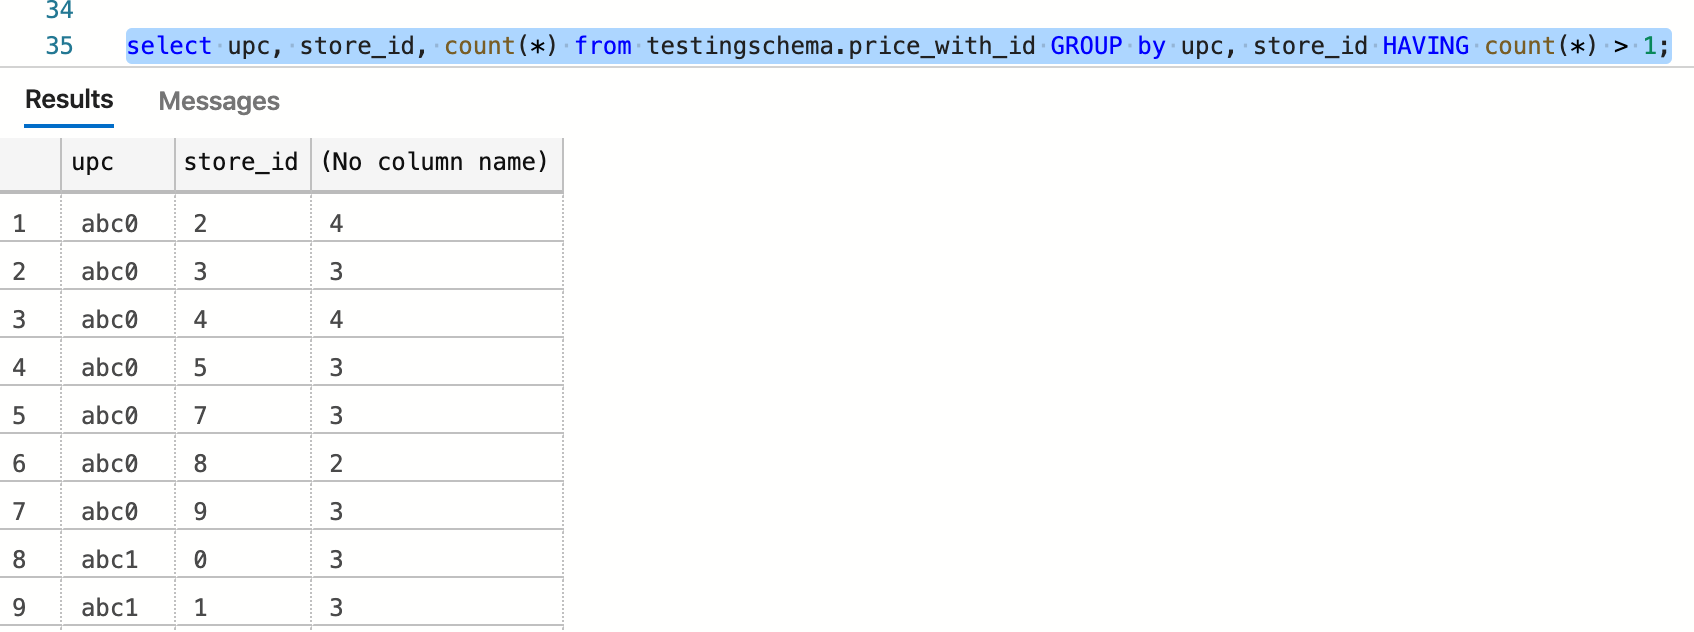
Task: Switch to the Messages tab
Action: pyautogui.click(x=217, y=100)
